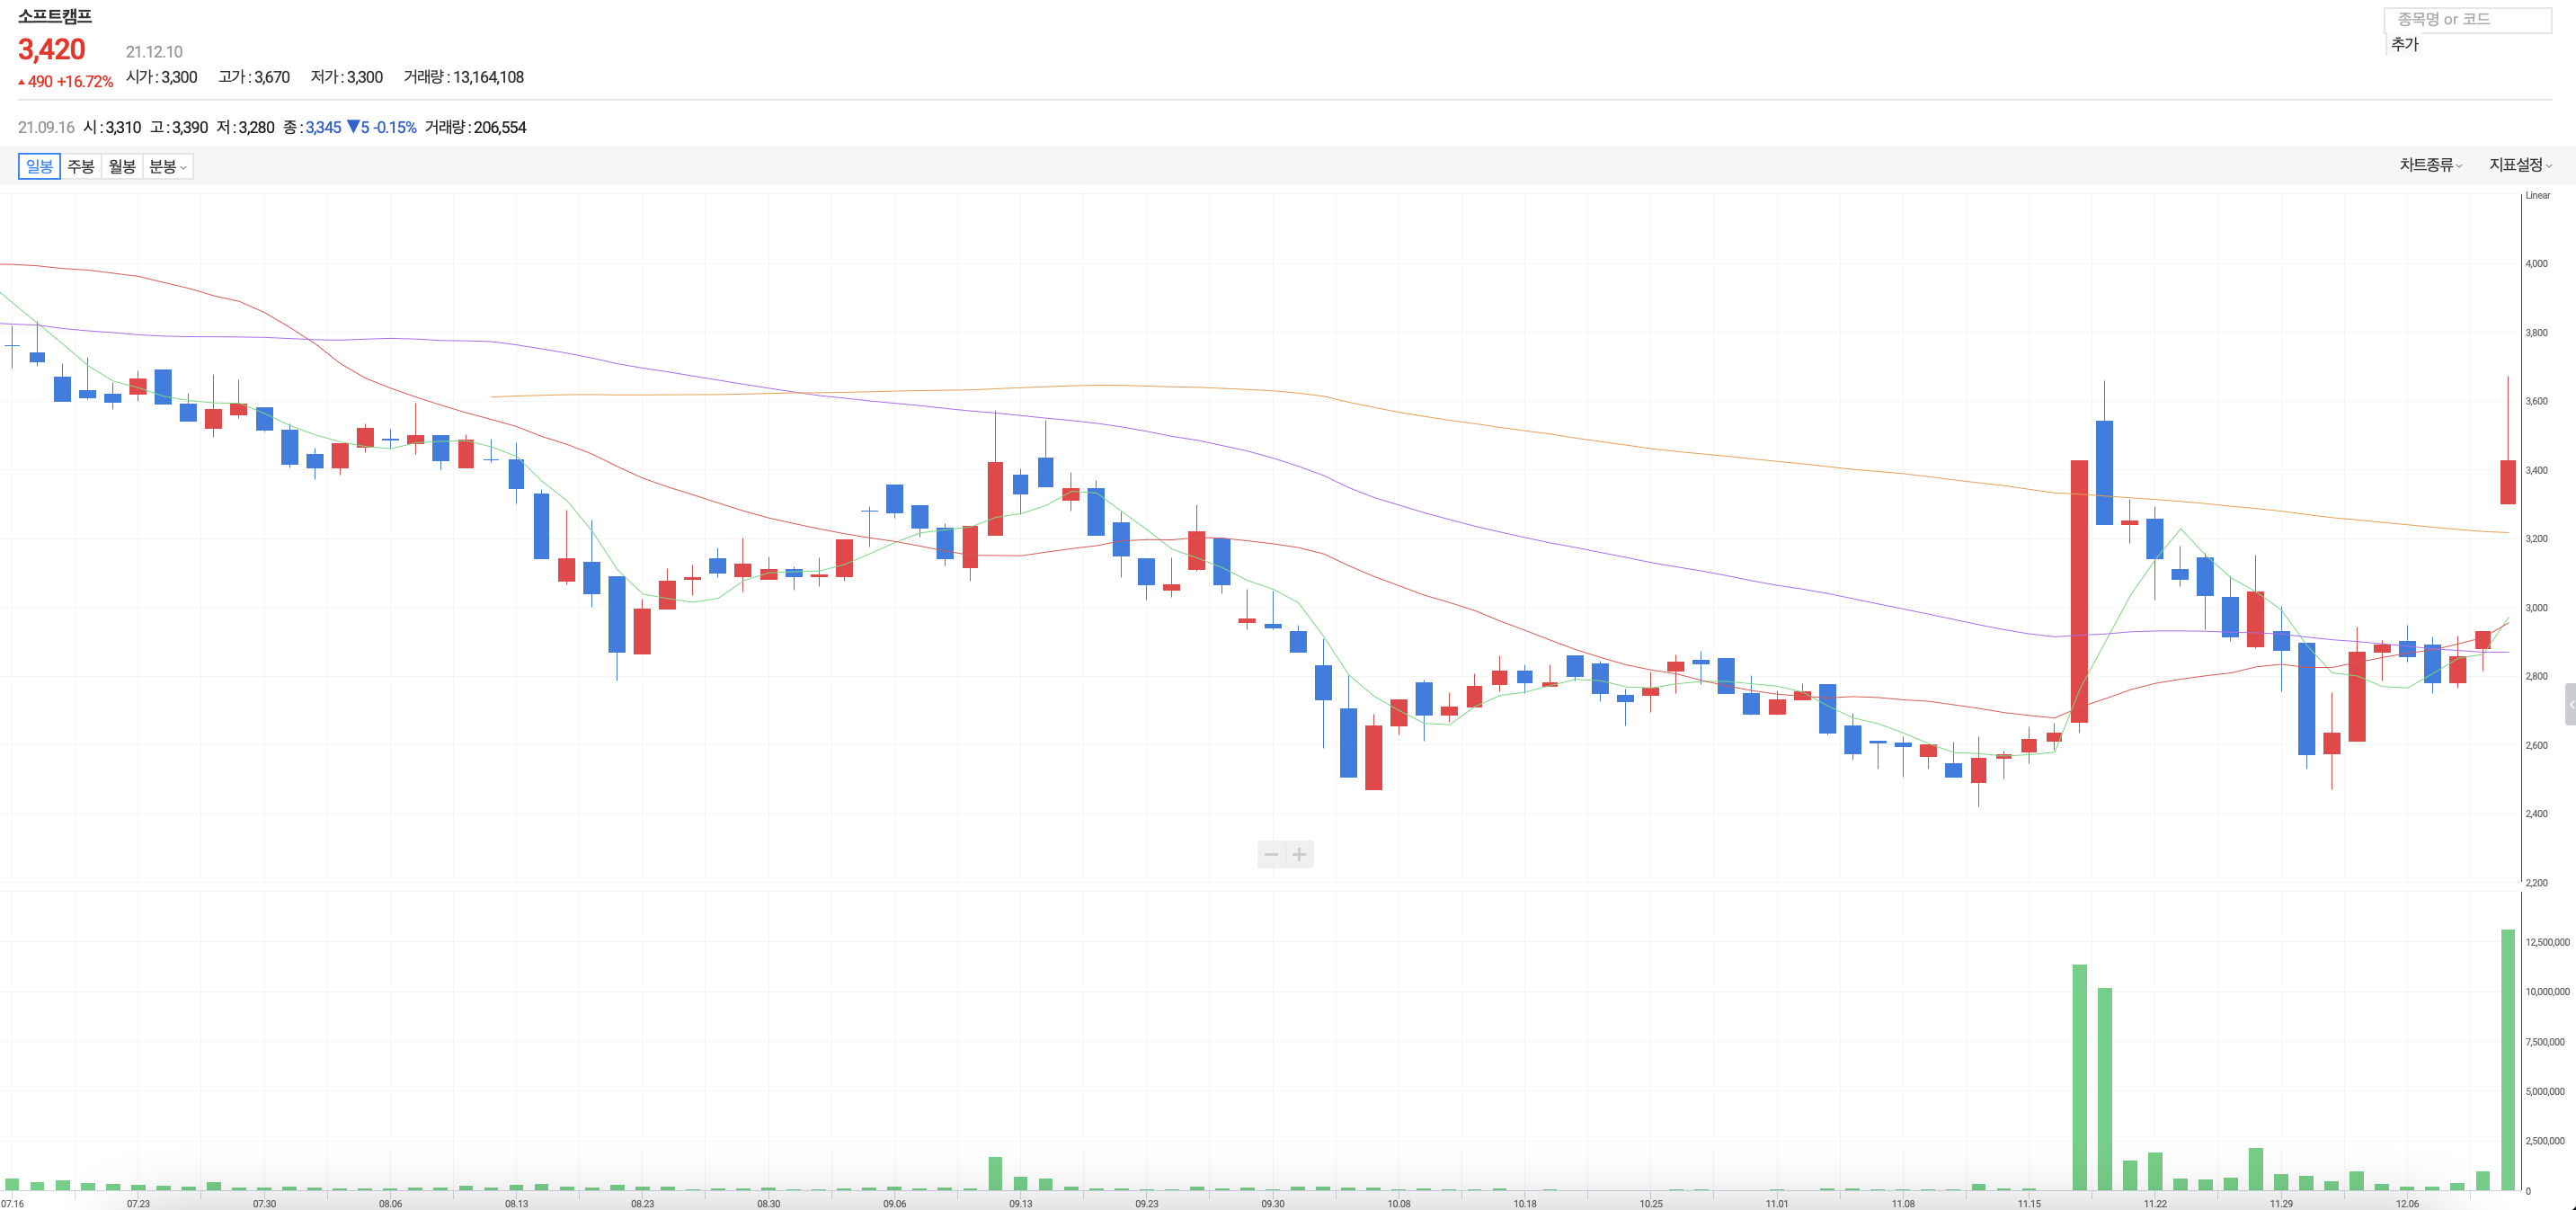
Task: Click the tallest green volume bar at far right
Action: pos(2507,1060)
